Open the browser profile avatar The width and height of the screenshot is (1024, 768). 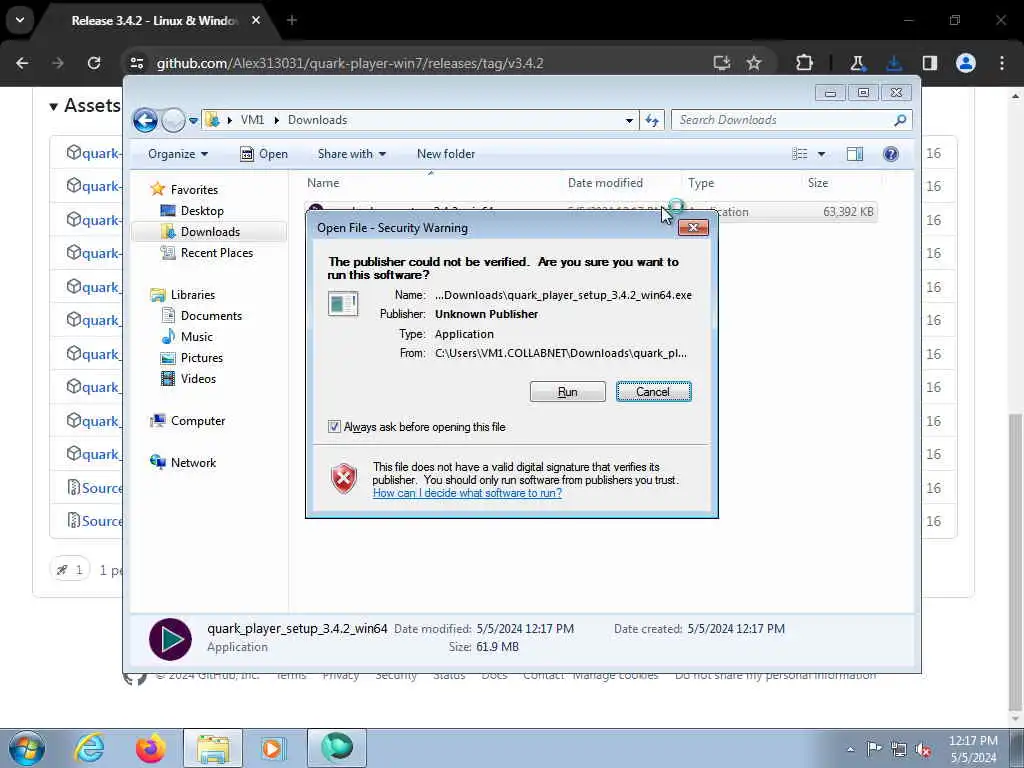pyautogui.click(x=966, y=63)
